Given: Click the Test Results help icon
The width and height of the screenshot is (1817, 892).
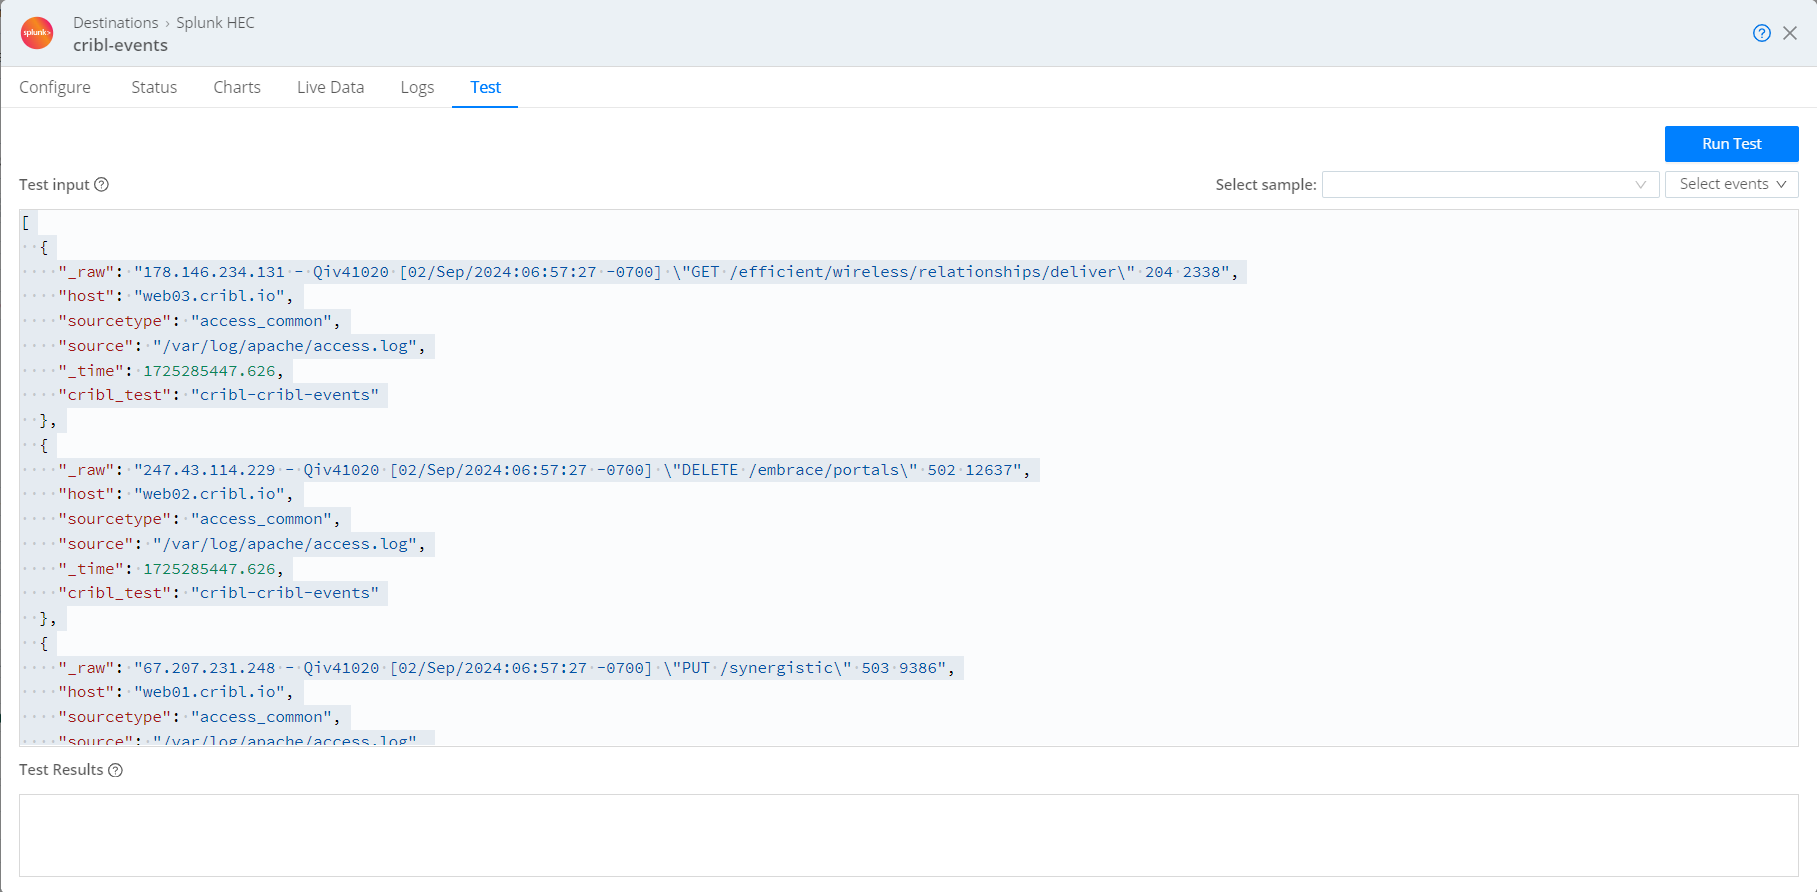Looking at the screenshot, I should (x=115, y=770).
